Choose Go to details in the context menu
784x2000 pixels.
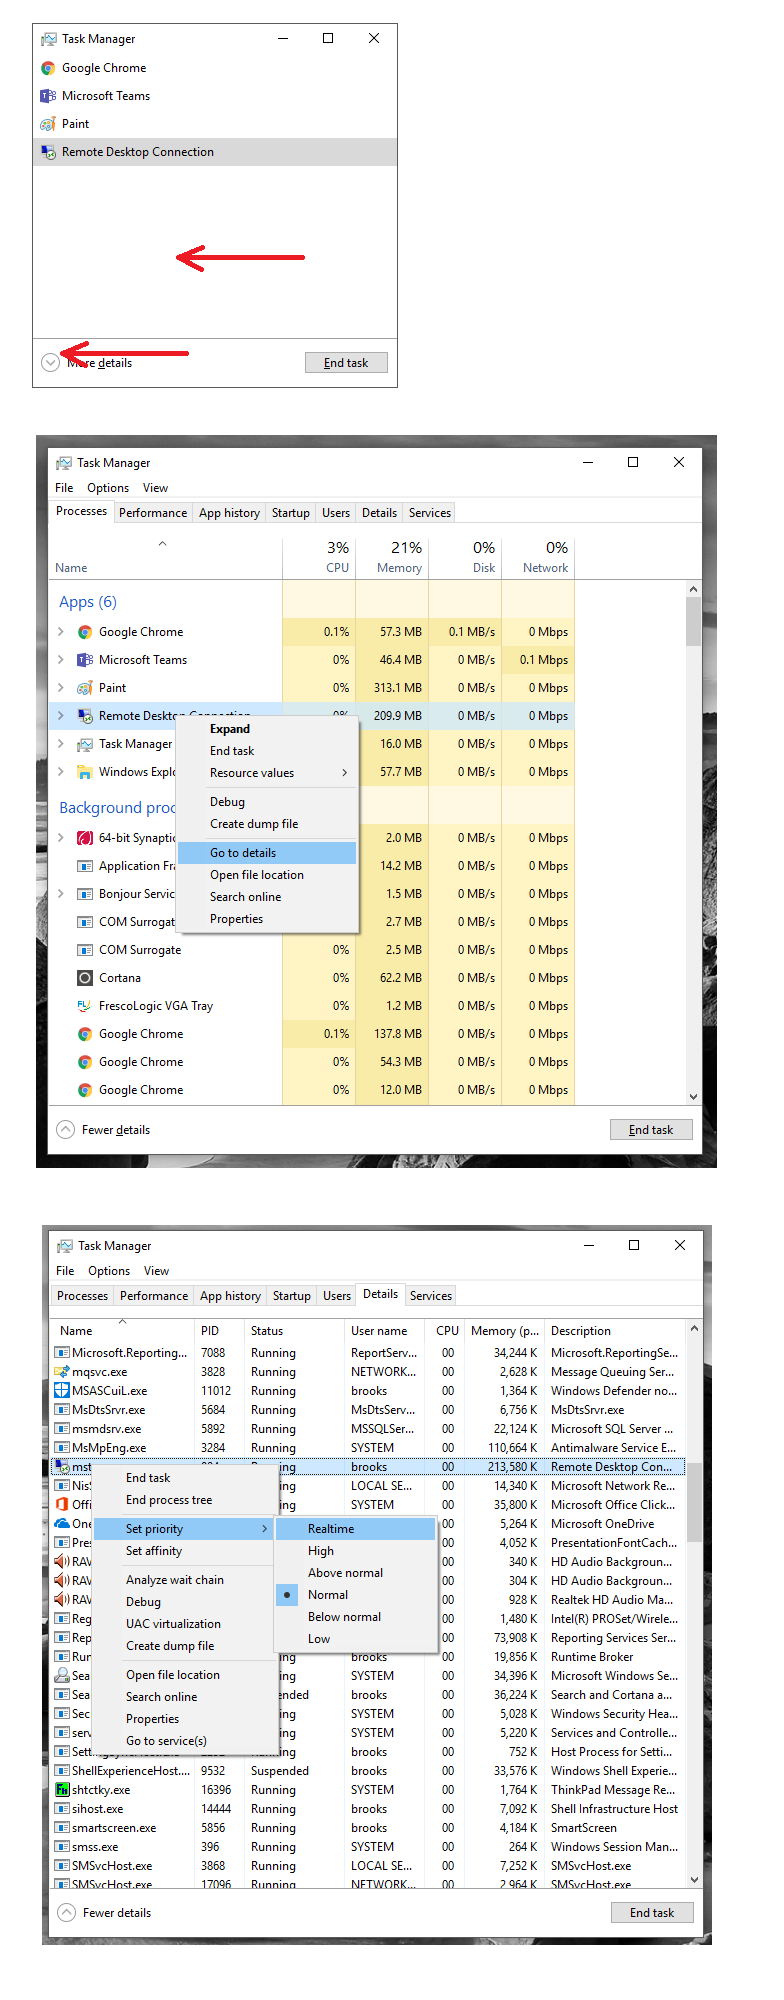267,853
